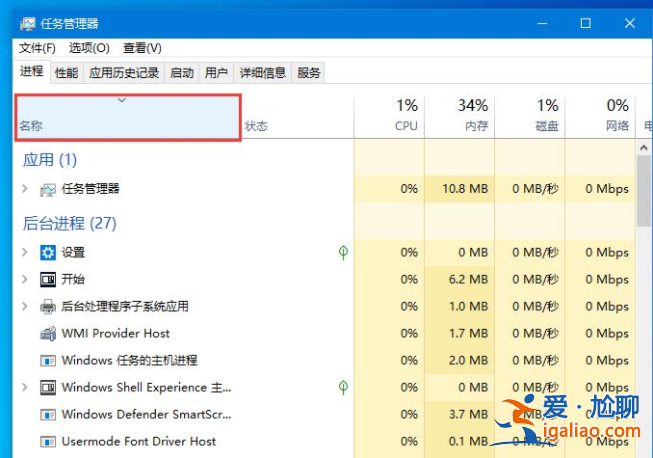653x458 pixels.
Task: Sort by the 名称 column header
Action: pos(128,117)
